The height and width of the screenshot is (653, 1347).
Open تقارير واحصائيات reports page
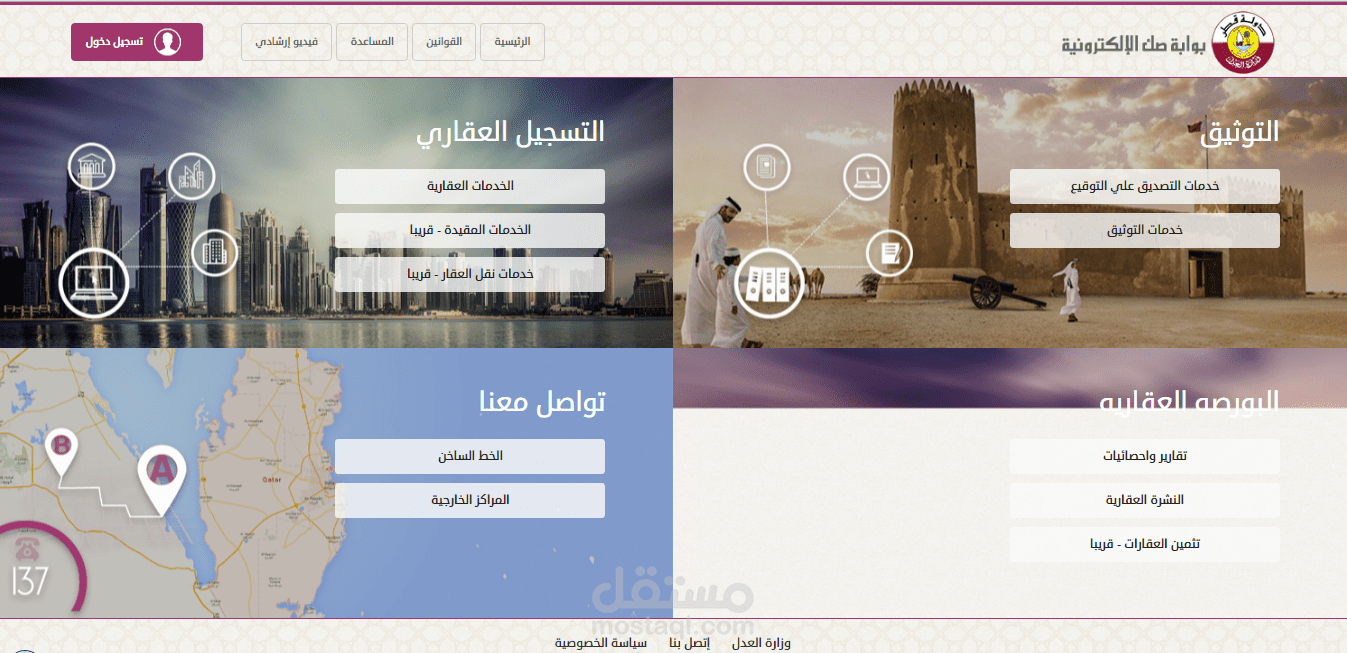[1144, 456]
